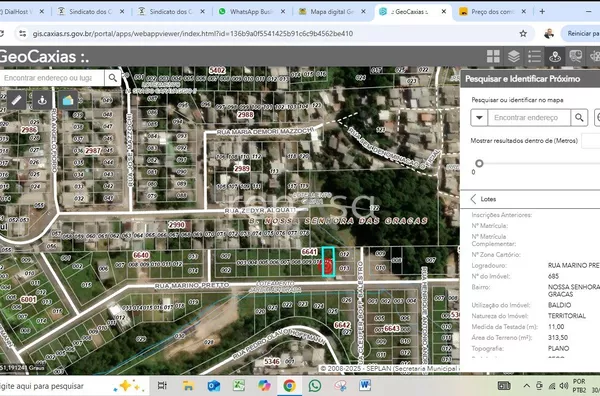Click block label 6001 on map
This screenshot has height=396, width=600.
29,300
